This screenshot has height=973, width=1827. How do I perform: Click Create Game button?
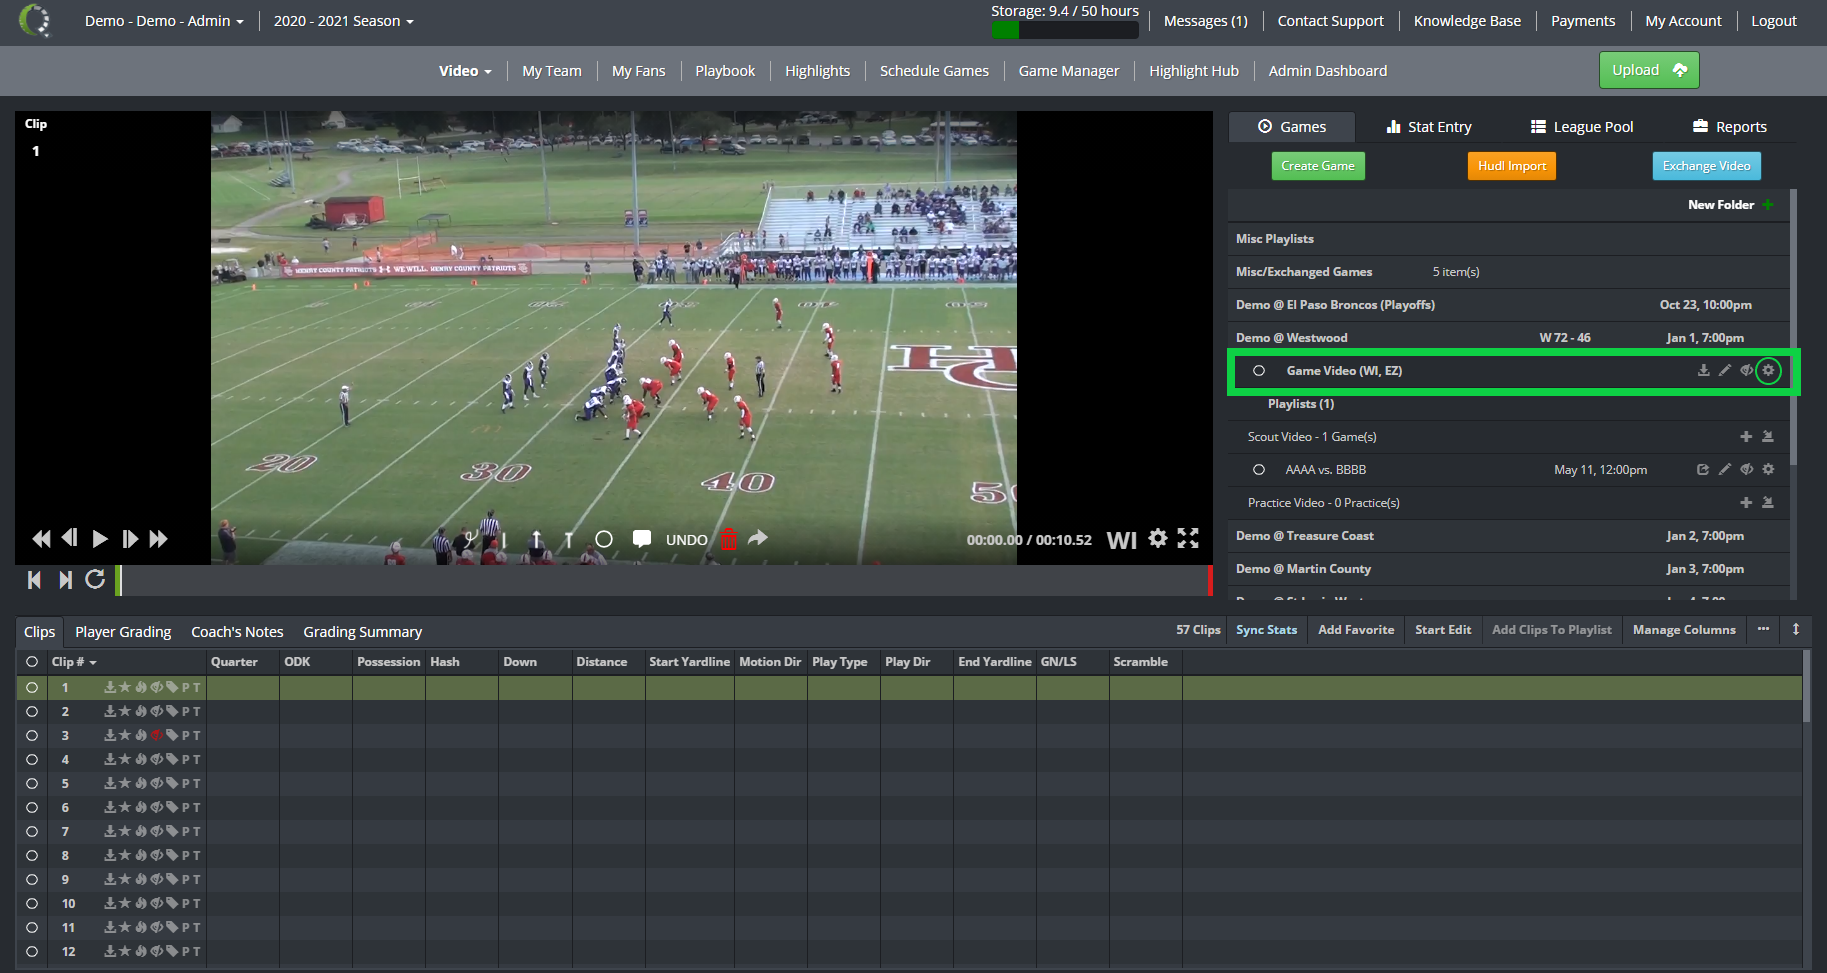1318,166
